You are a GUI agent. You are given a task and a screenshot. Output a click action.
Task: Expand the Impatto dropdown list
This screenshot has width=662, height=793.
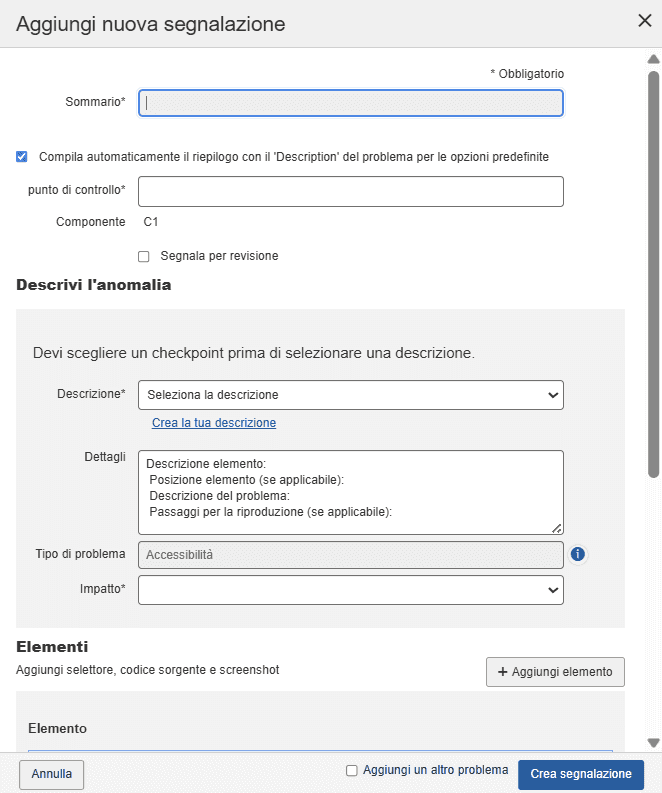[350, 590]
